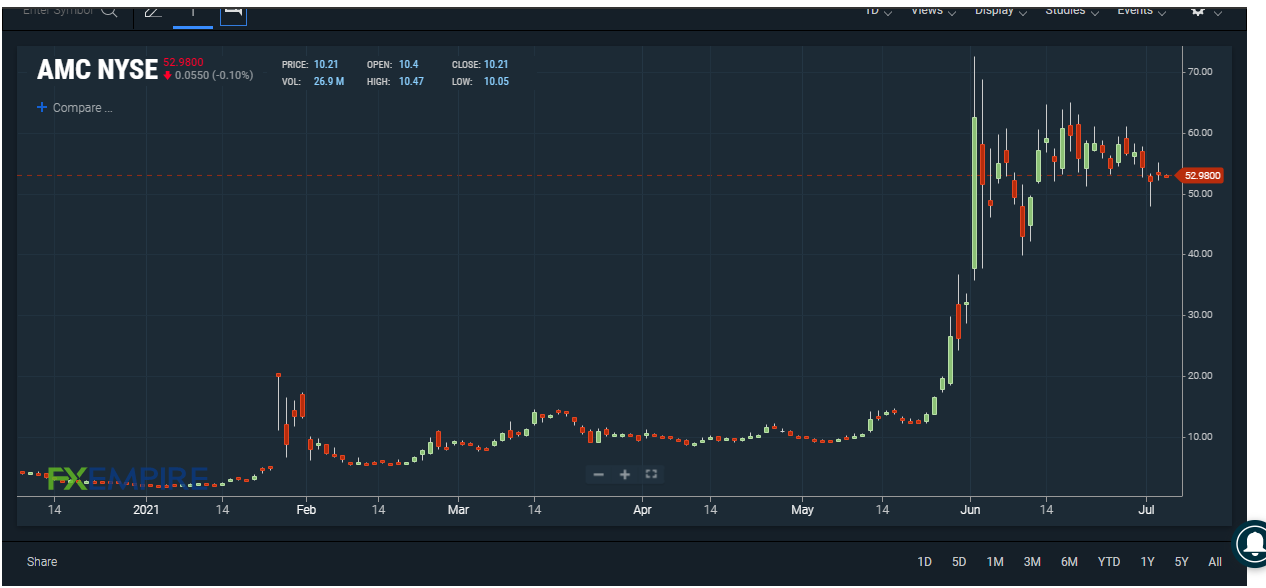The width and height of the screenshot is (1266, 588).
Task: Click the red down arrow next to 0.0550
Action: click(x=168, y=76)
